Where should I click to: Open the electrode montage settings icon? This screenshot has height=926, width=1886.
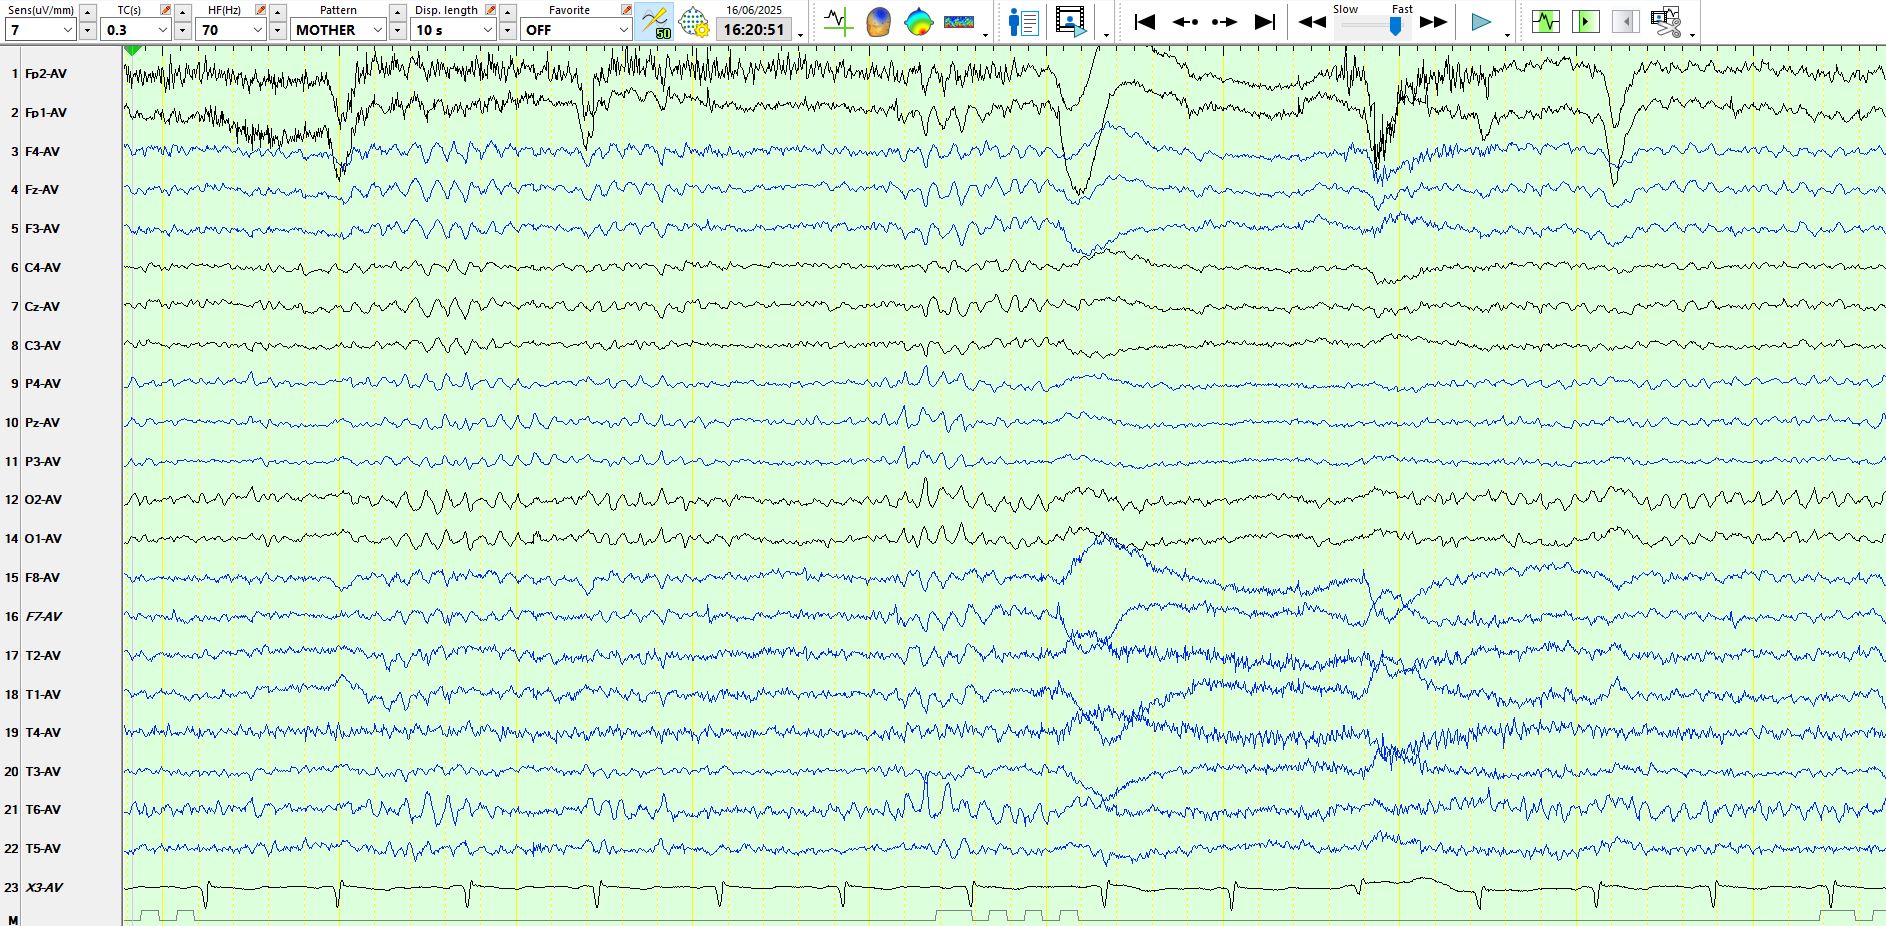(x=693, y=22)
